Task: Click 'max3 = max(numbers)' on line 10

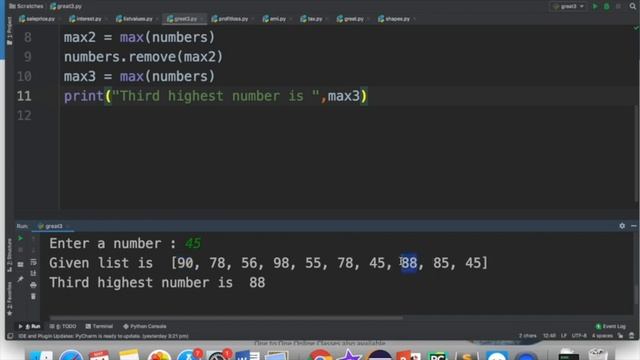Action: (139, 76)
